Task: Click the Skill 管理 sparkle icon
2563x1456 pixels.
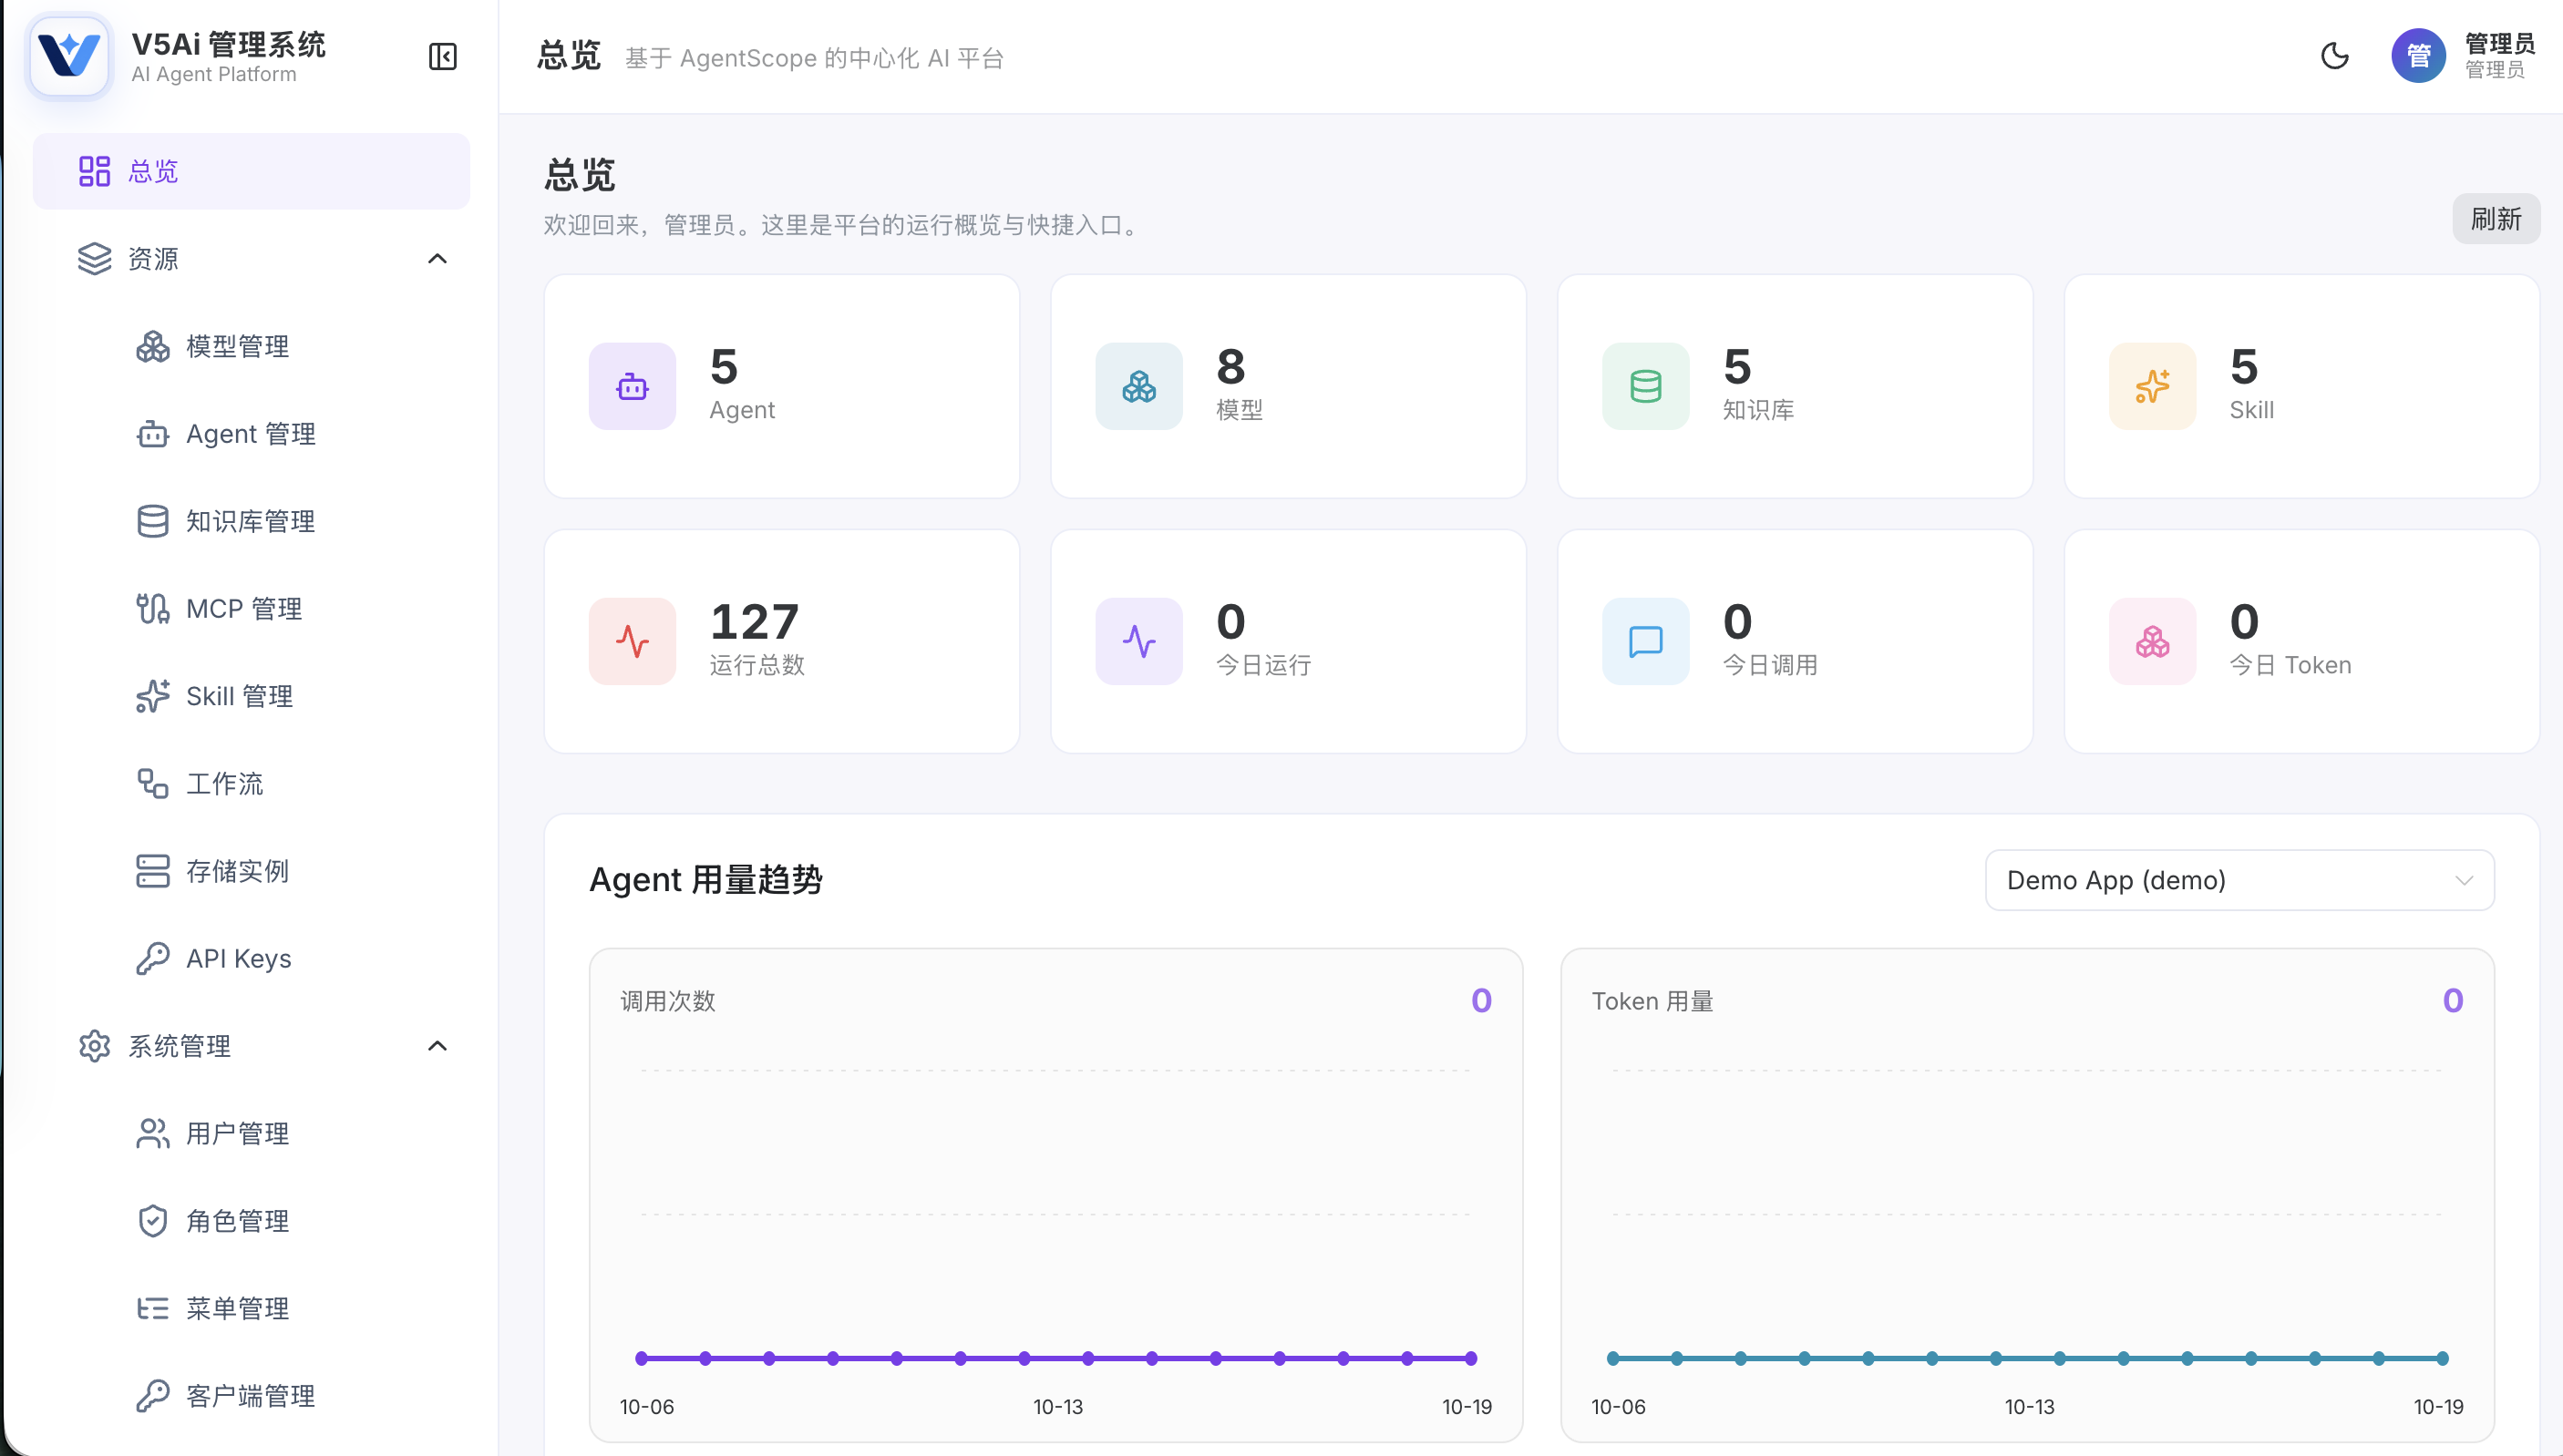Action: [153, 696]
